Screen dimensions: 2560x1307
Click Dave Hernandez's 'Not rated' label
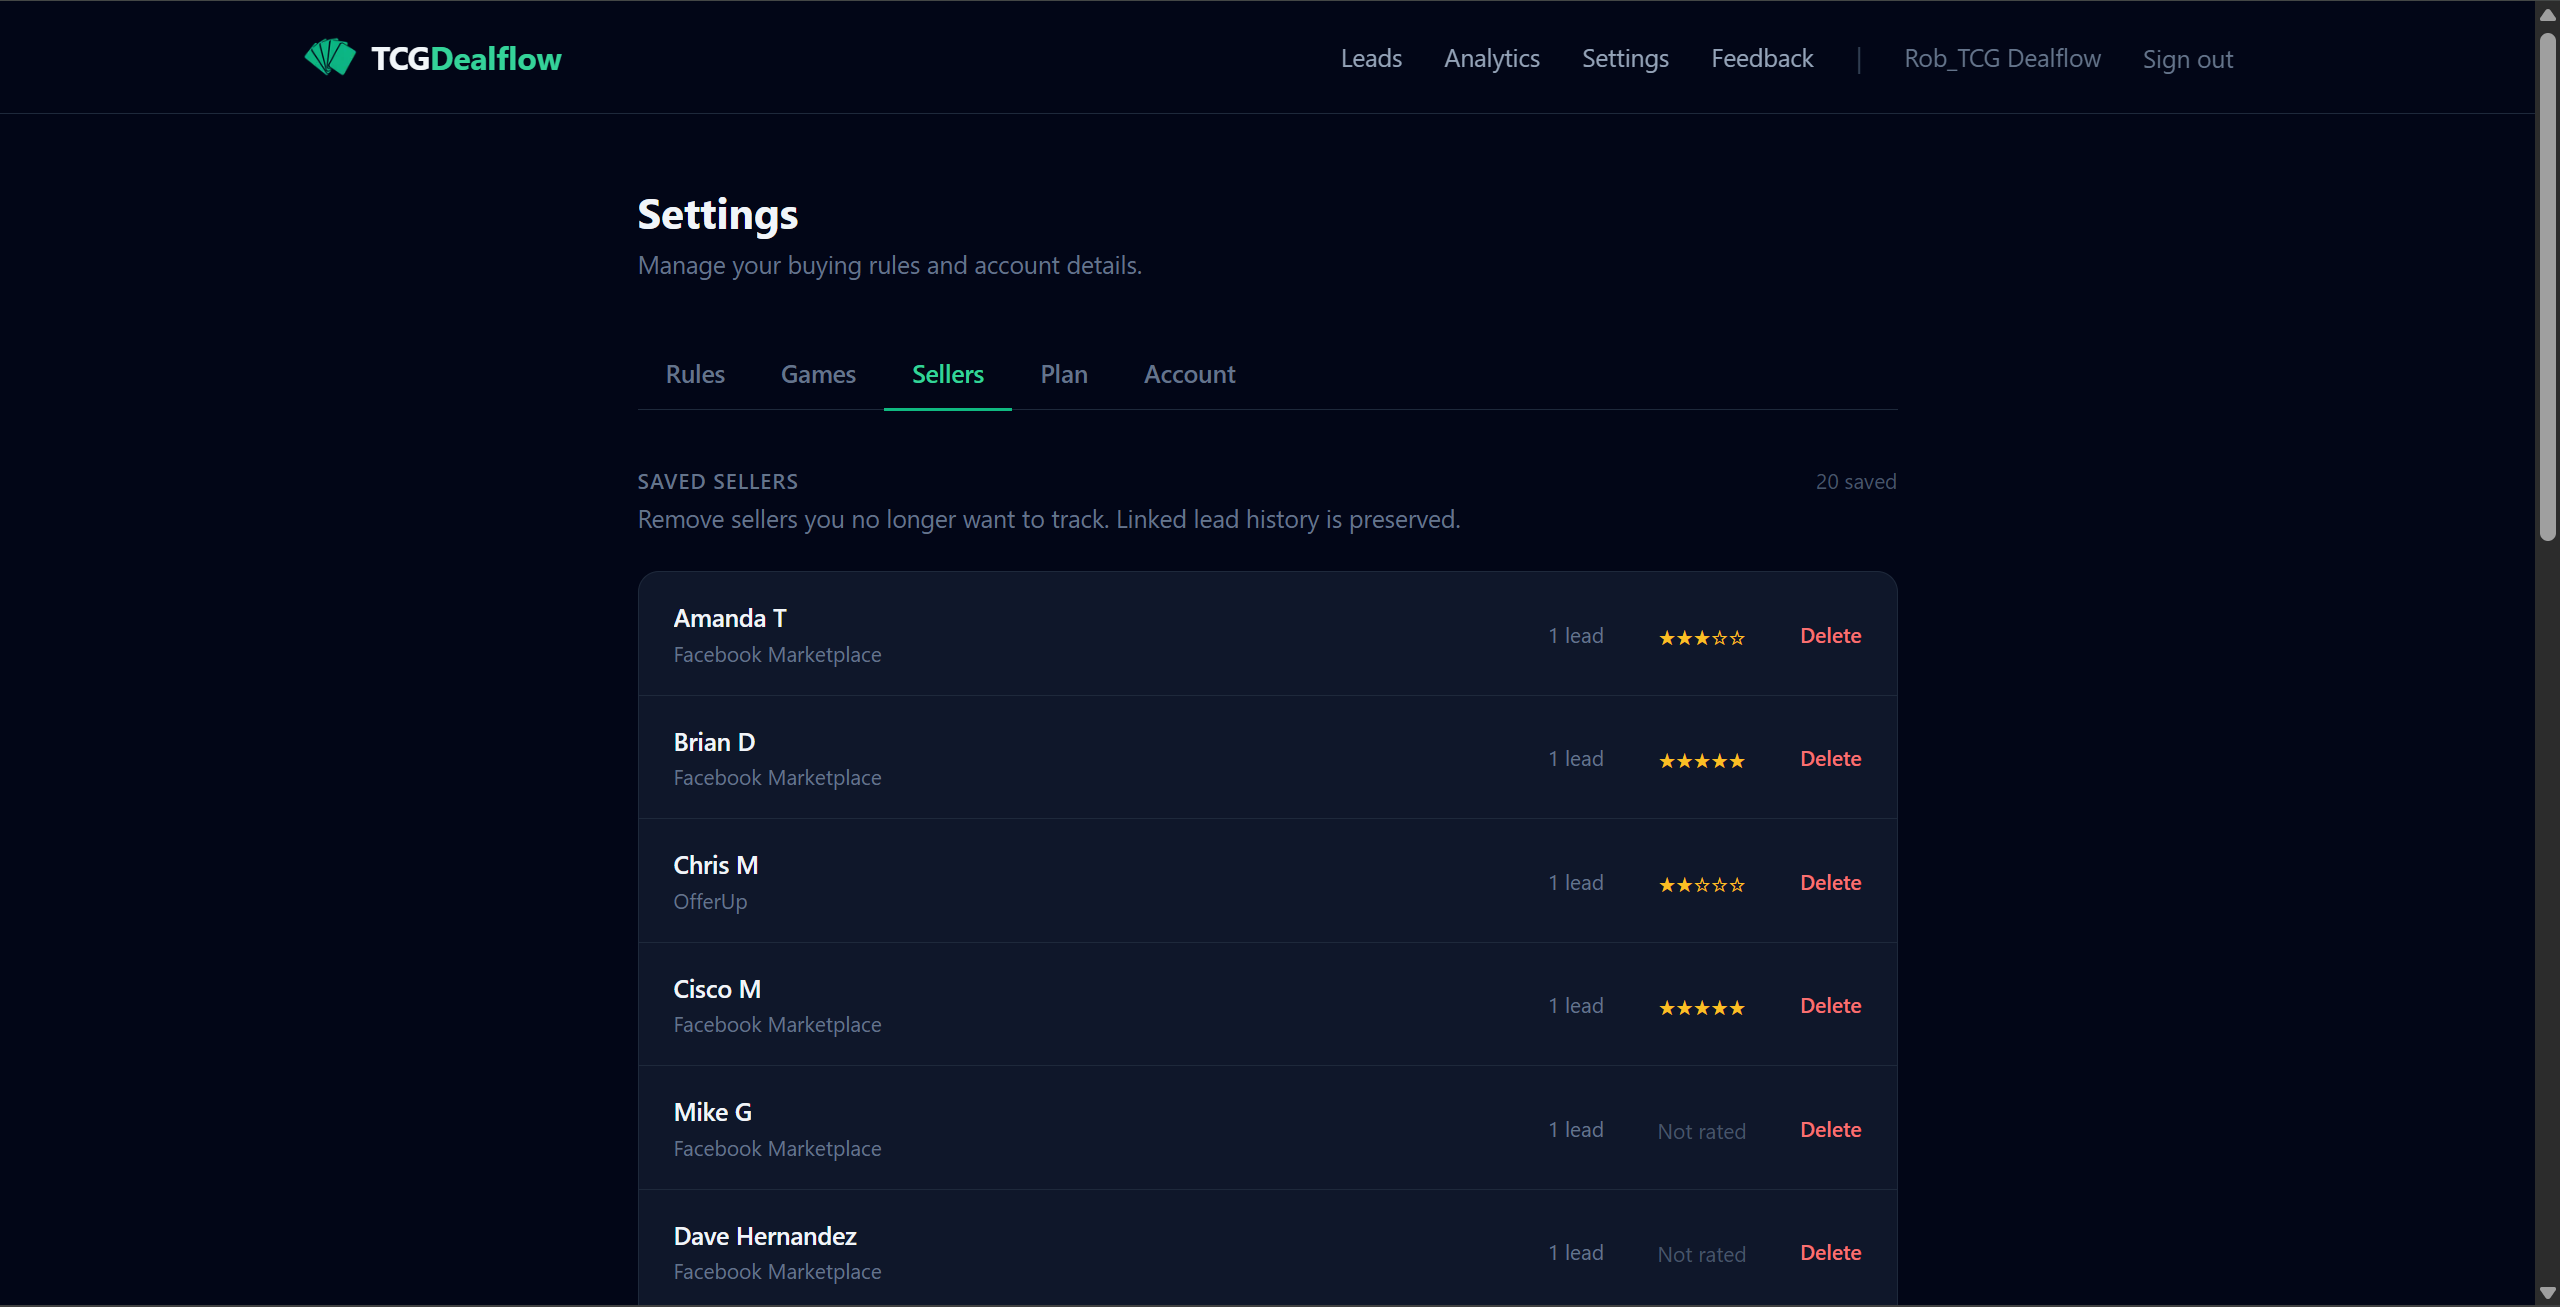(x=1701, y=1255)
